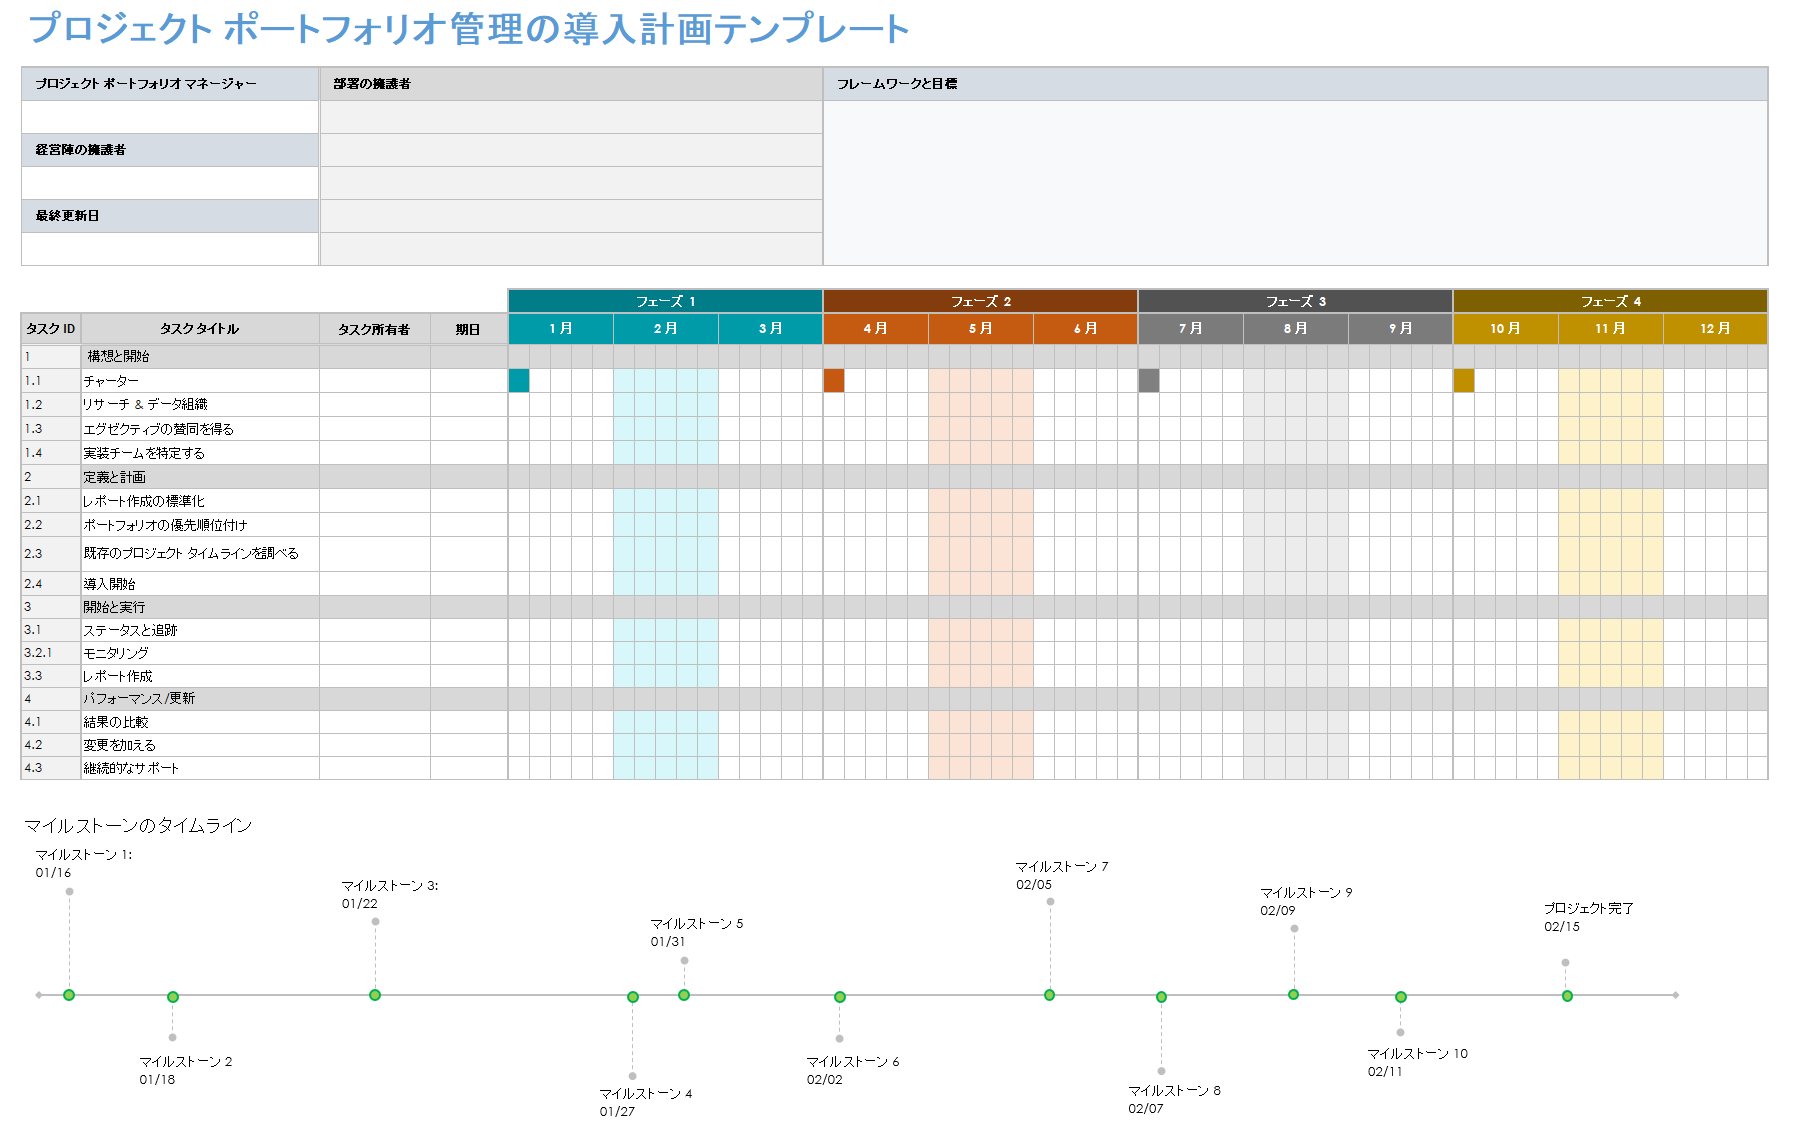This screenshot has height=1126, width=1808.
Task: Click the input cell under 最終更新日
Action: click(170, 249)
